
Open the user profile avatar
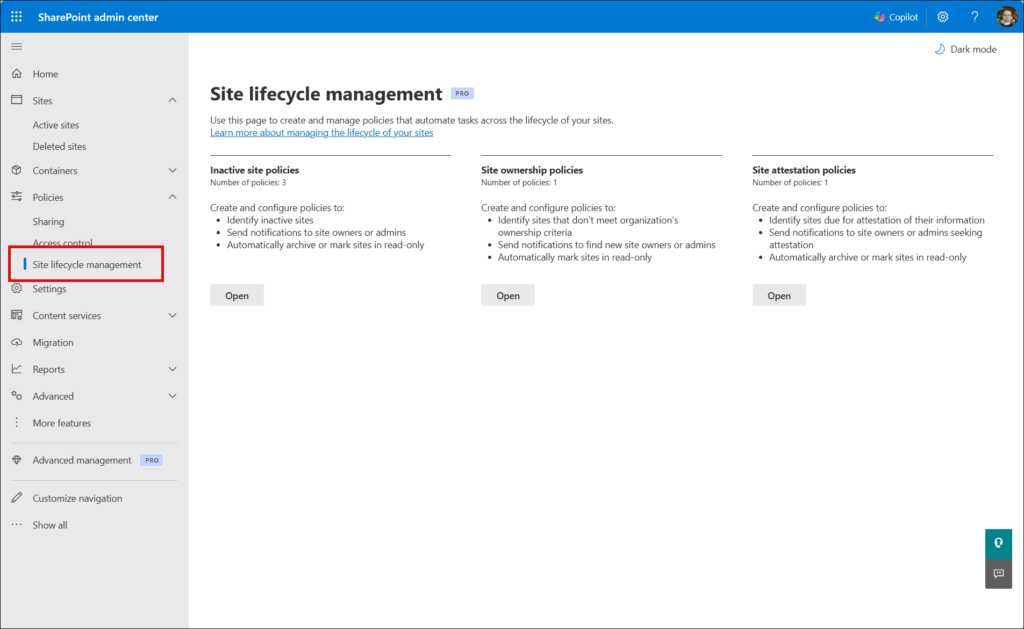(1006, 17)
